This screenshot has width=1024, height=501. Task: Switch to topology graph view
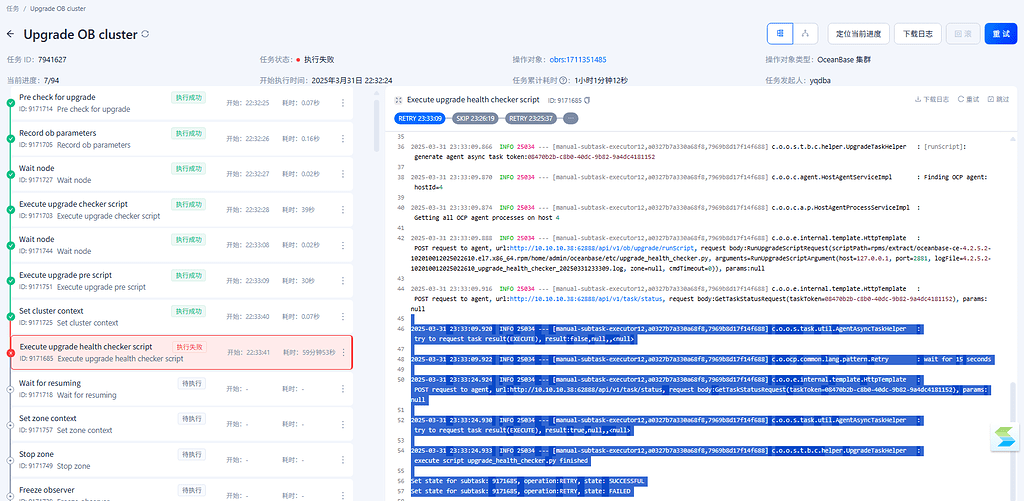tap(806, 33)
